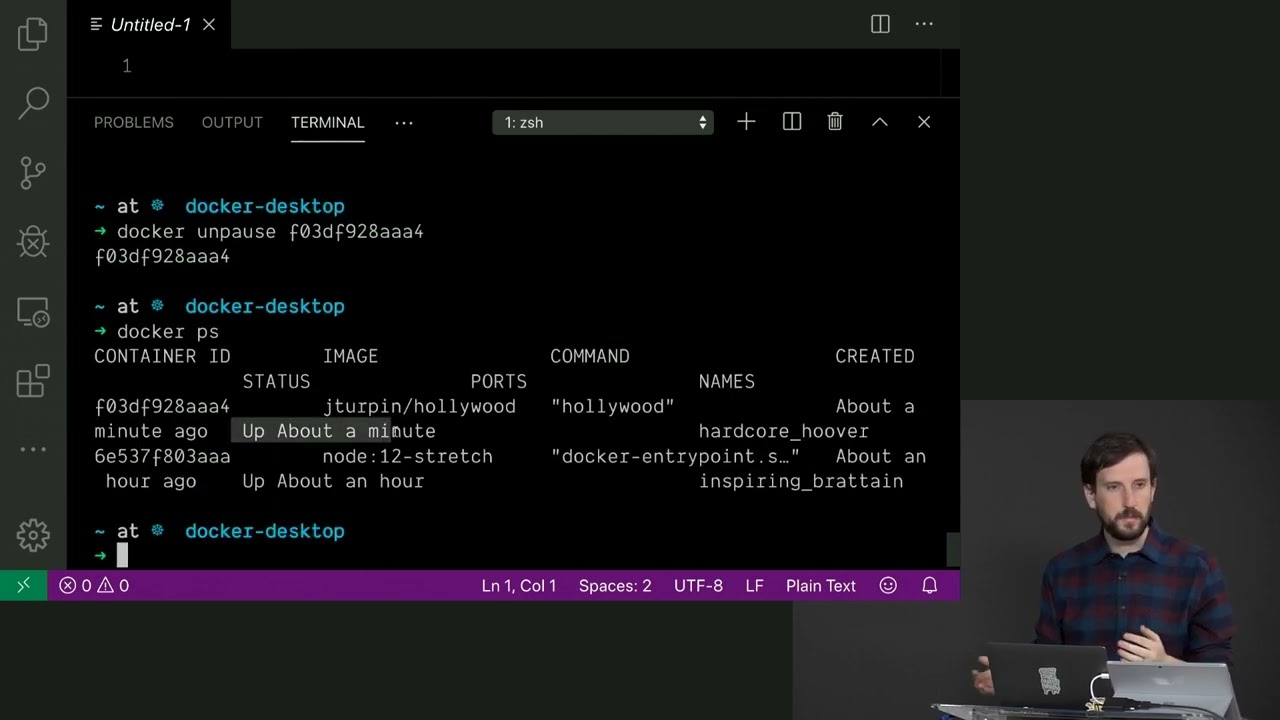Click the feedback smiley icon
The width and height of the screenshot is (1280, 720).
[888, 586]
